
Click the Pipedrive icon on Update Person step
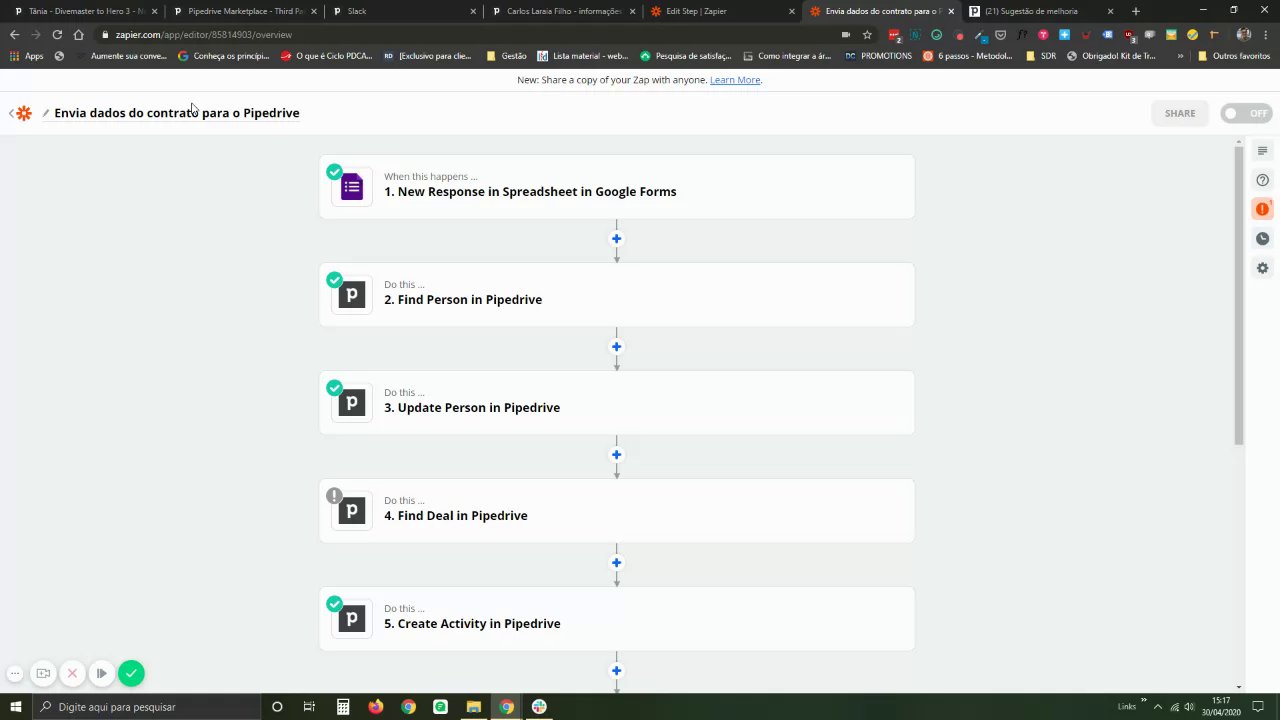click(351, 403)
